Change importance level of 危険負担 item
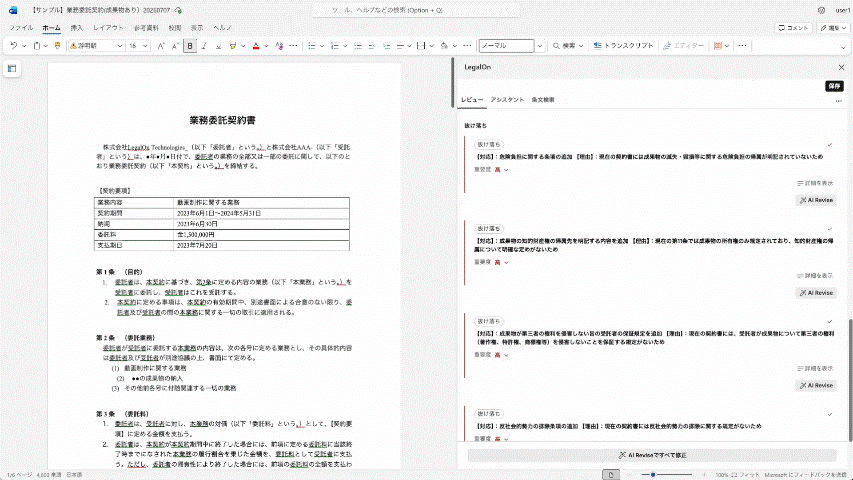Viewport: 853px width, 480px height. coord(501,170)
